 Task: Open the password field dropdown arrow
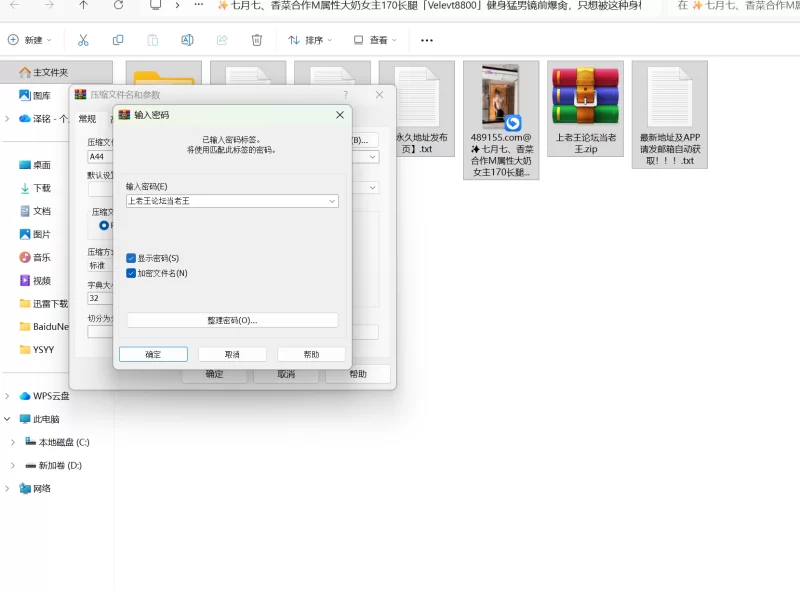point(332,201)
